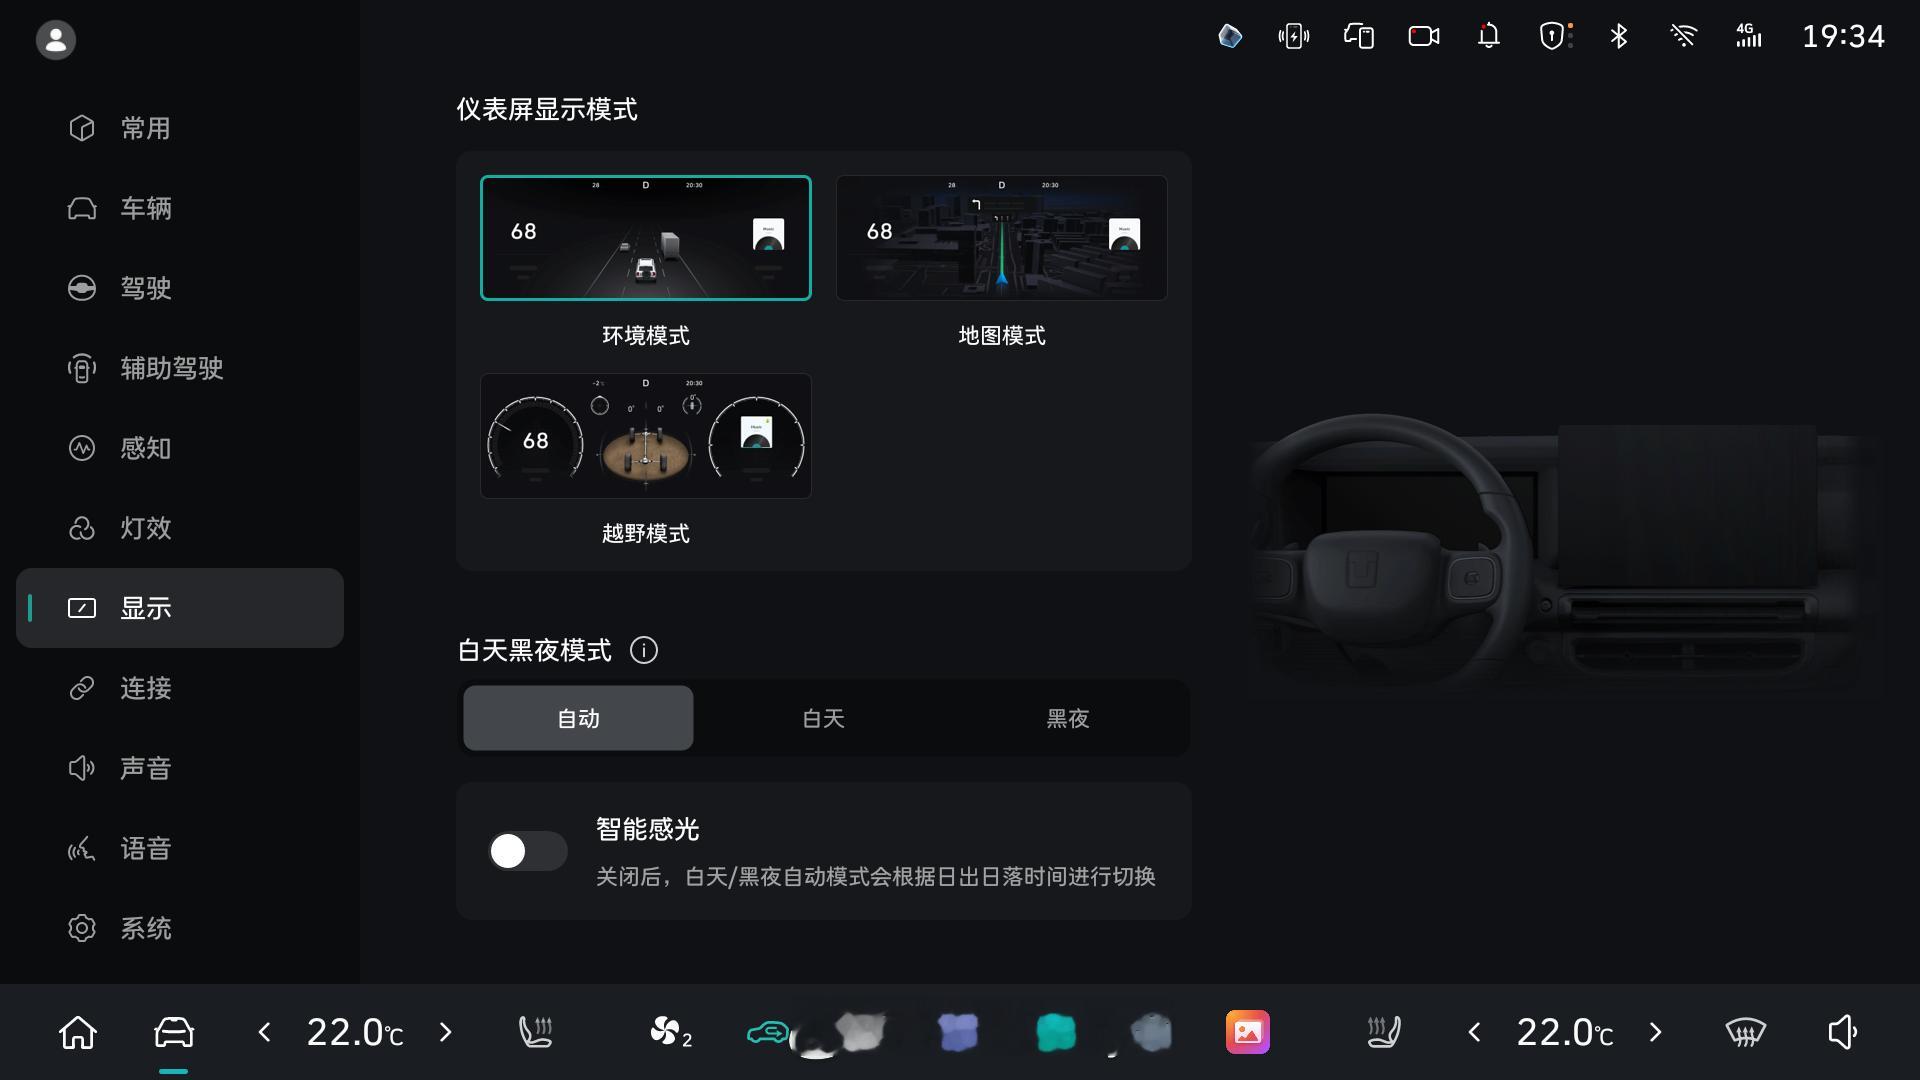The height and width of the screenshot is (1080, 1920).
Task: Tap the Bluetooth status icon
Action: (x=1619, y=37)
